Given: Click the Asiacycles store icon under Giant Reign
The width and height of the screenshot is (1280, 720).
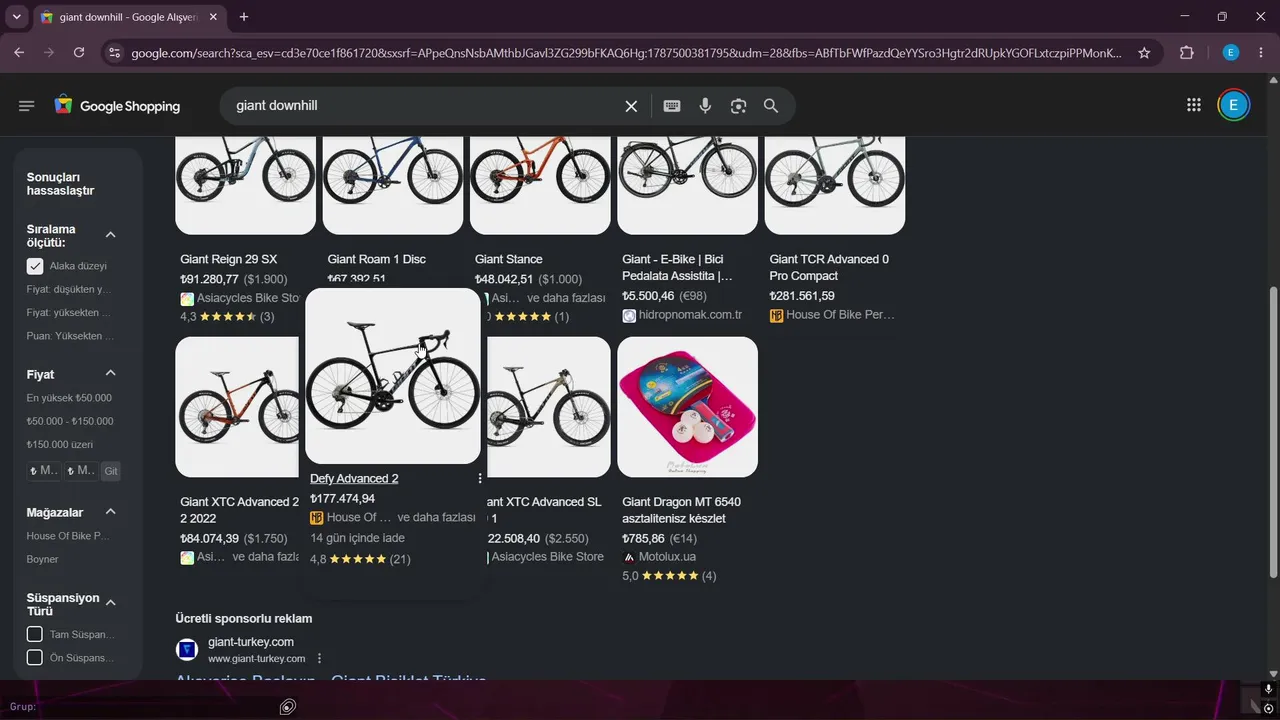Looking at the screenshot, I should [x=187, y=298].
